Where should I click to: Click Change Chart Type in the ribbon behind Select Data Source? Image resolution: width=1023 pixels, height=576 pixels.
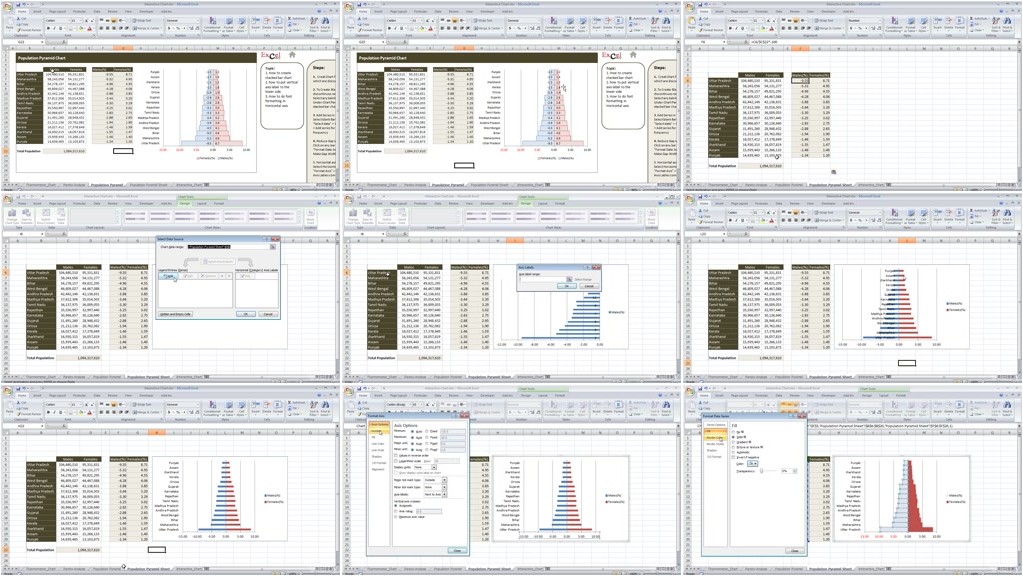pyautogui.click(x=12, y=218)
